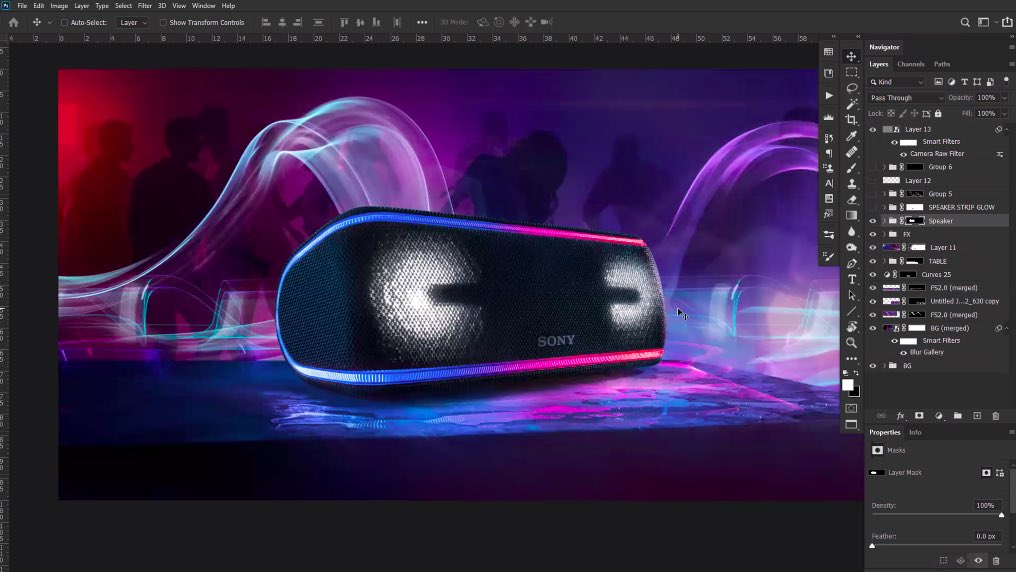The image size is (1016, 572).
Task: Click the Home icon in options bar
Action: [x=14, y=22]
